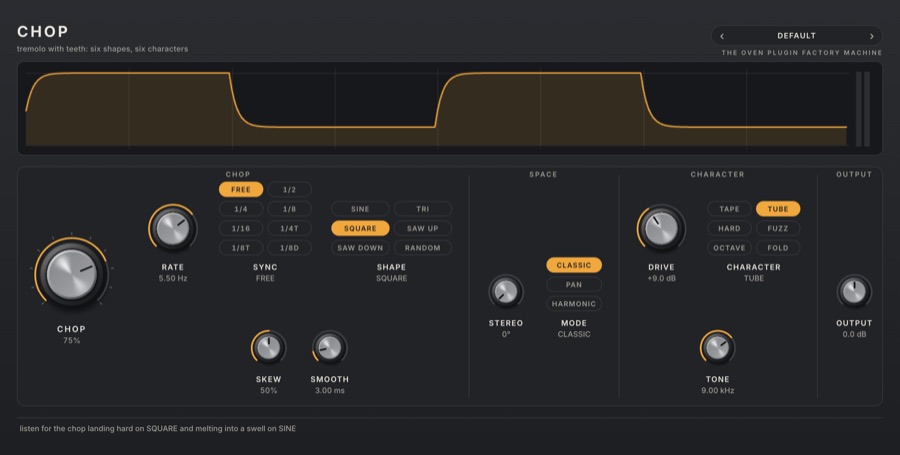900x455 pixels.
Task: Click the 'tremolo with teeth' subtitle
Action: (x=102, y=49)
